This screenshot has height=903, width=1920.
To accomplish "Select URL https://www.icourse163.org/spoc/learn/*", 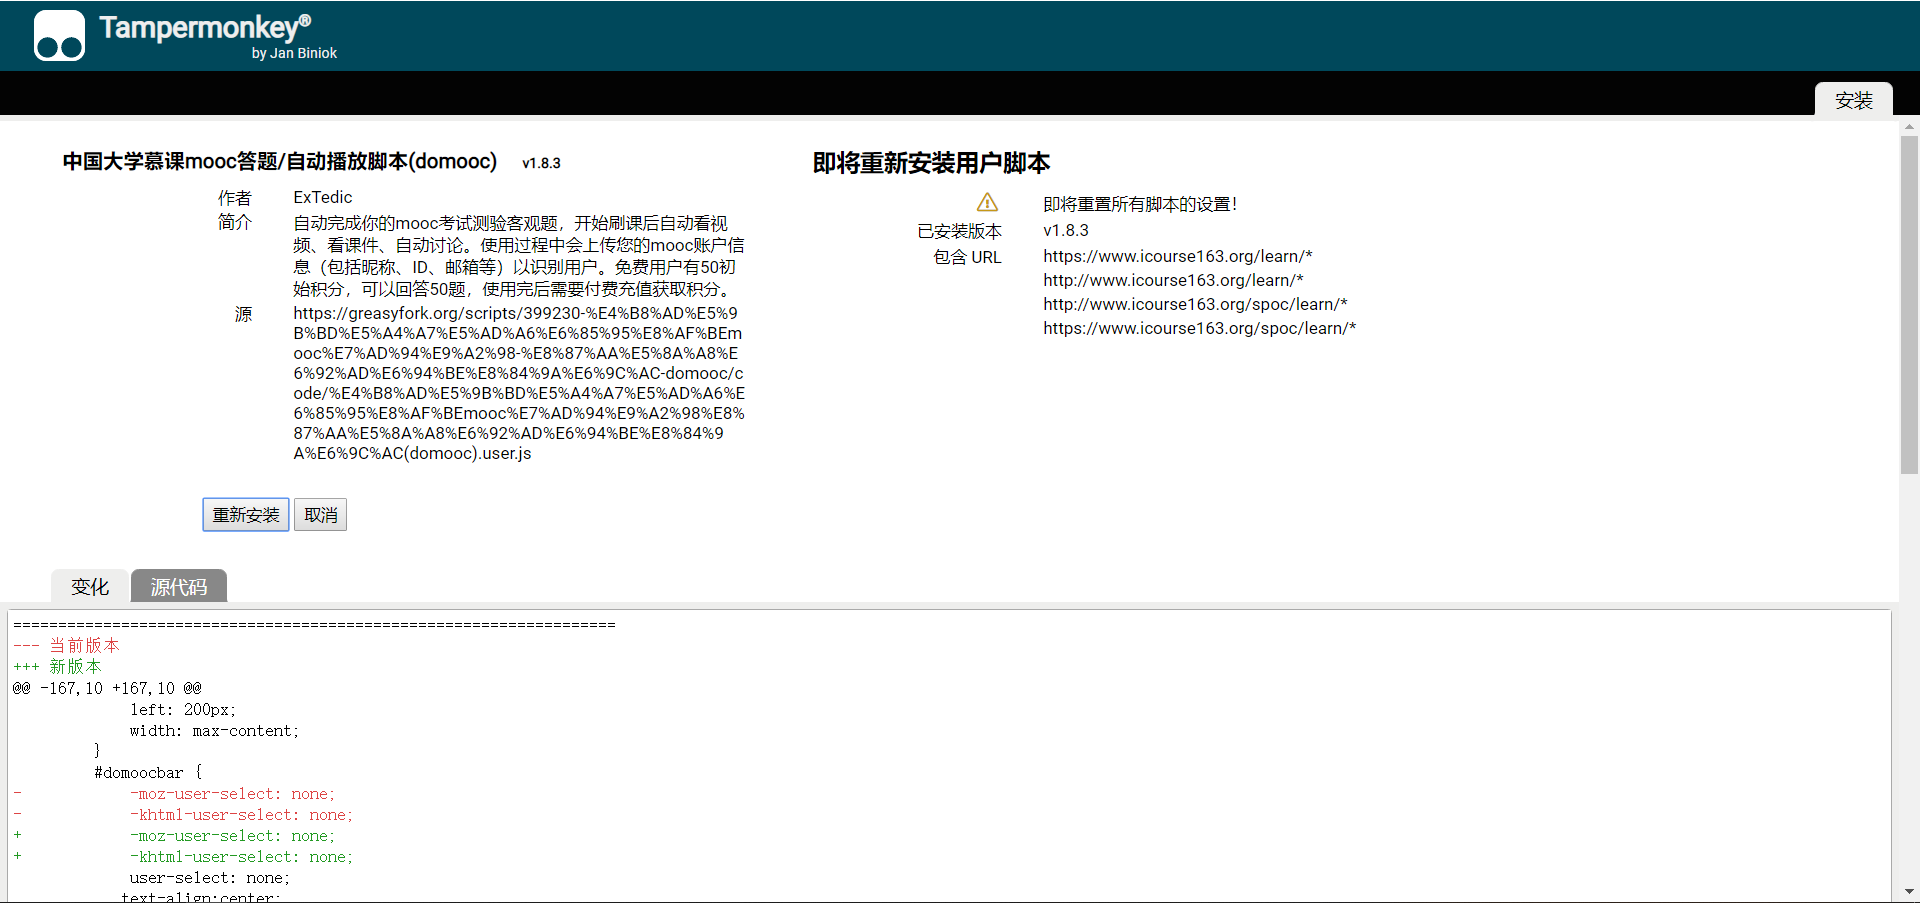I will (1200, 328).
